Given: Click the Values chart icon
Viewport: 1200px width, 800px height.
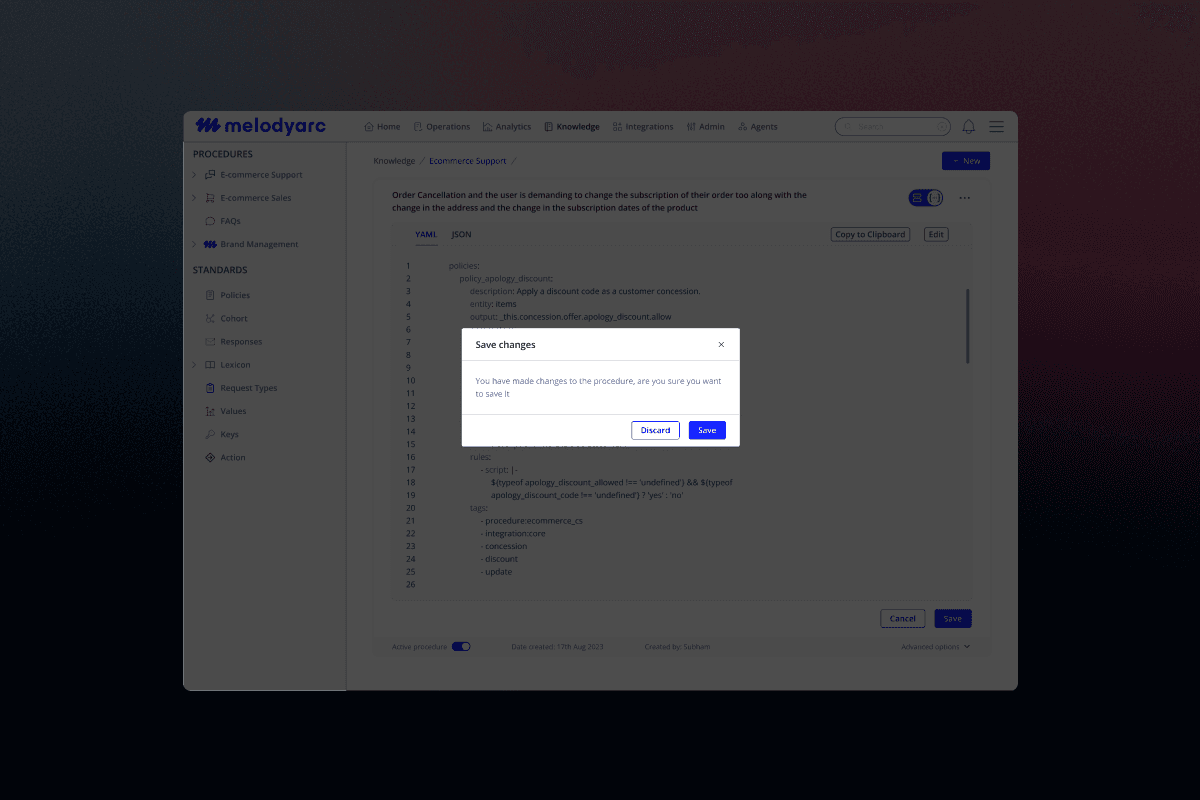Looking at the screenshot, I should point(210,411).
